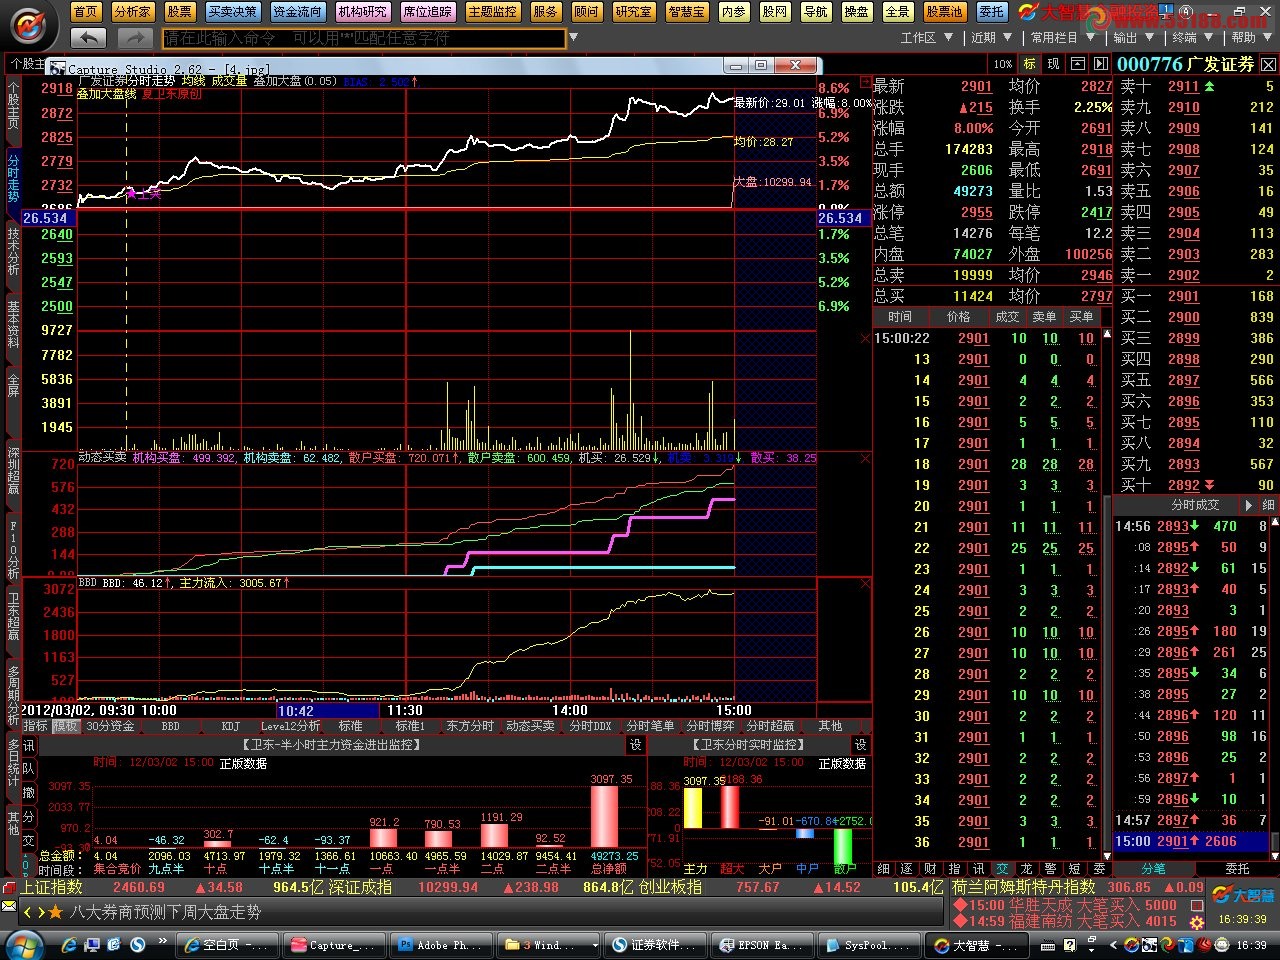Open the 首页 toolbar tab

[x=86, y=12]
